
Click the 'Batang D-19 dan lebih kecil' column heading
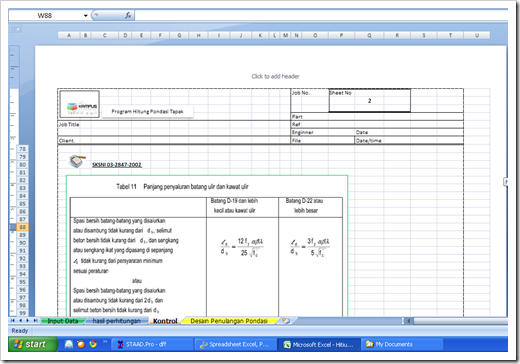(x=234, y=206)
